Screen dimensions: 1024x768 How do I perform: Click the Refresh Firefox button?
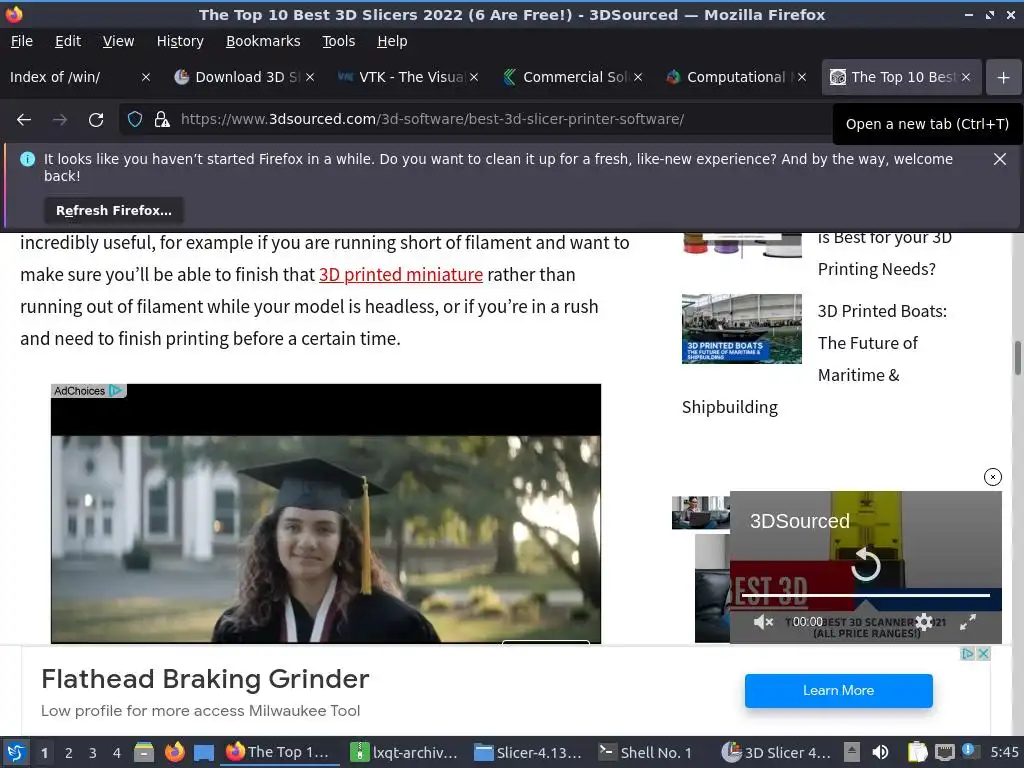[x=114, y=210]
